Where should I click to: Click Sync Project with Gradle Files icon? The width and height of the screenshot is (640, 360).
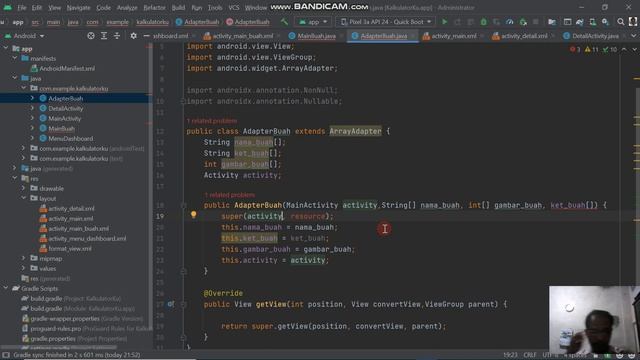click(579, 22)
